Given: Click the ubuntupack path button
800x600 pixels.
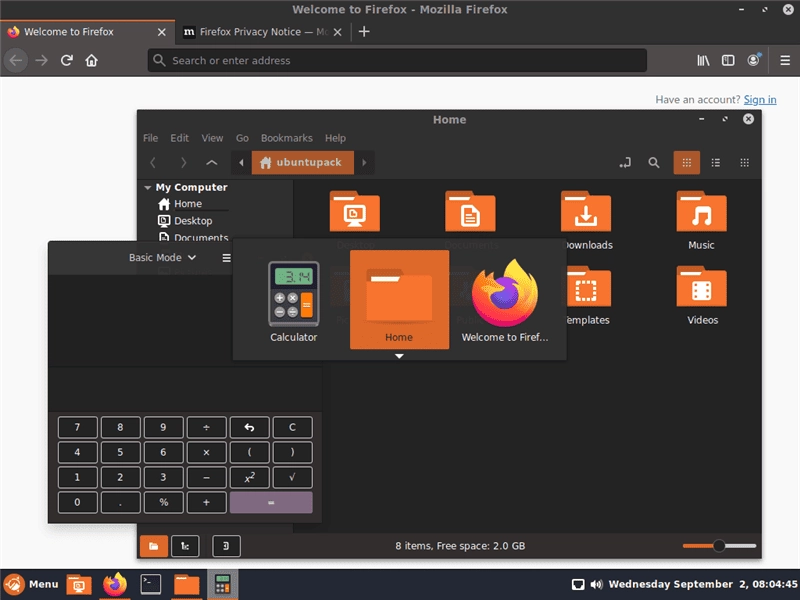Looking at the screenshot, I should (x=302, y=162).
